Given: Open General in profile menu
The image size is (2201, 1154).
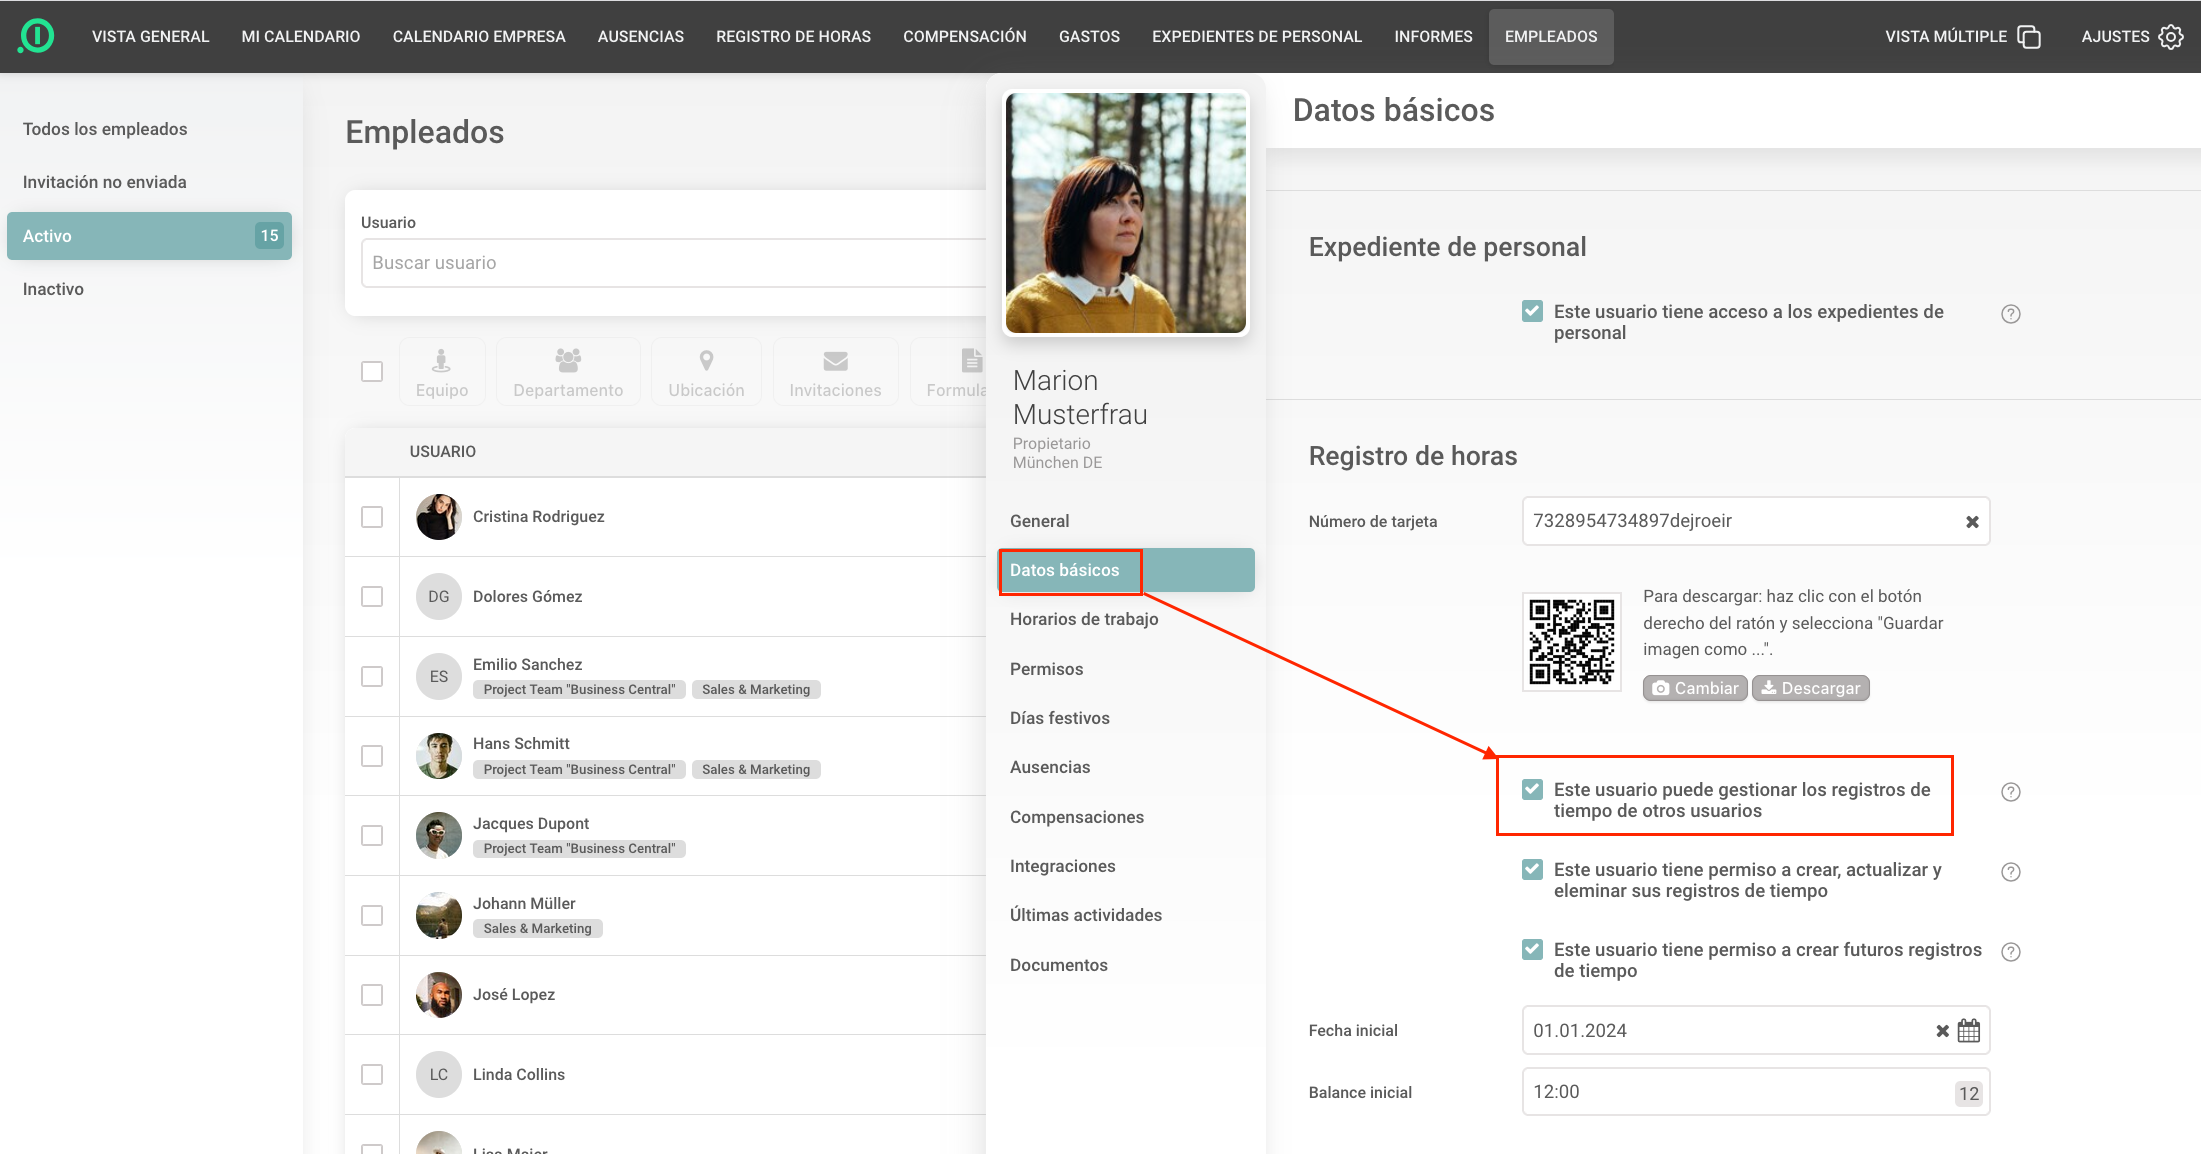Looking at the screenshot, I should (x=1126, y=522).
